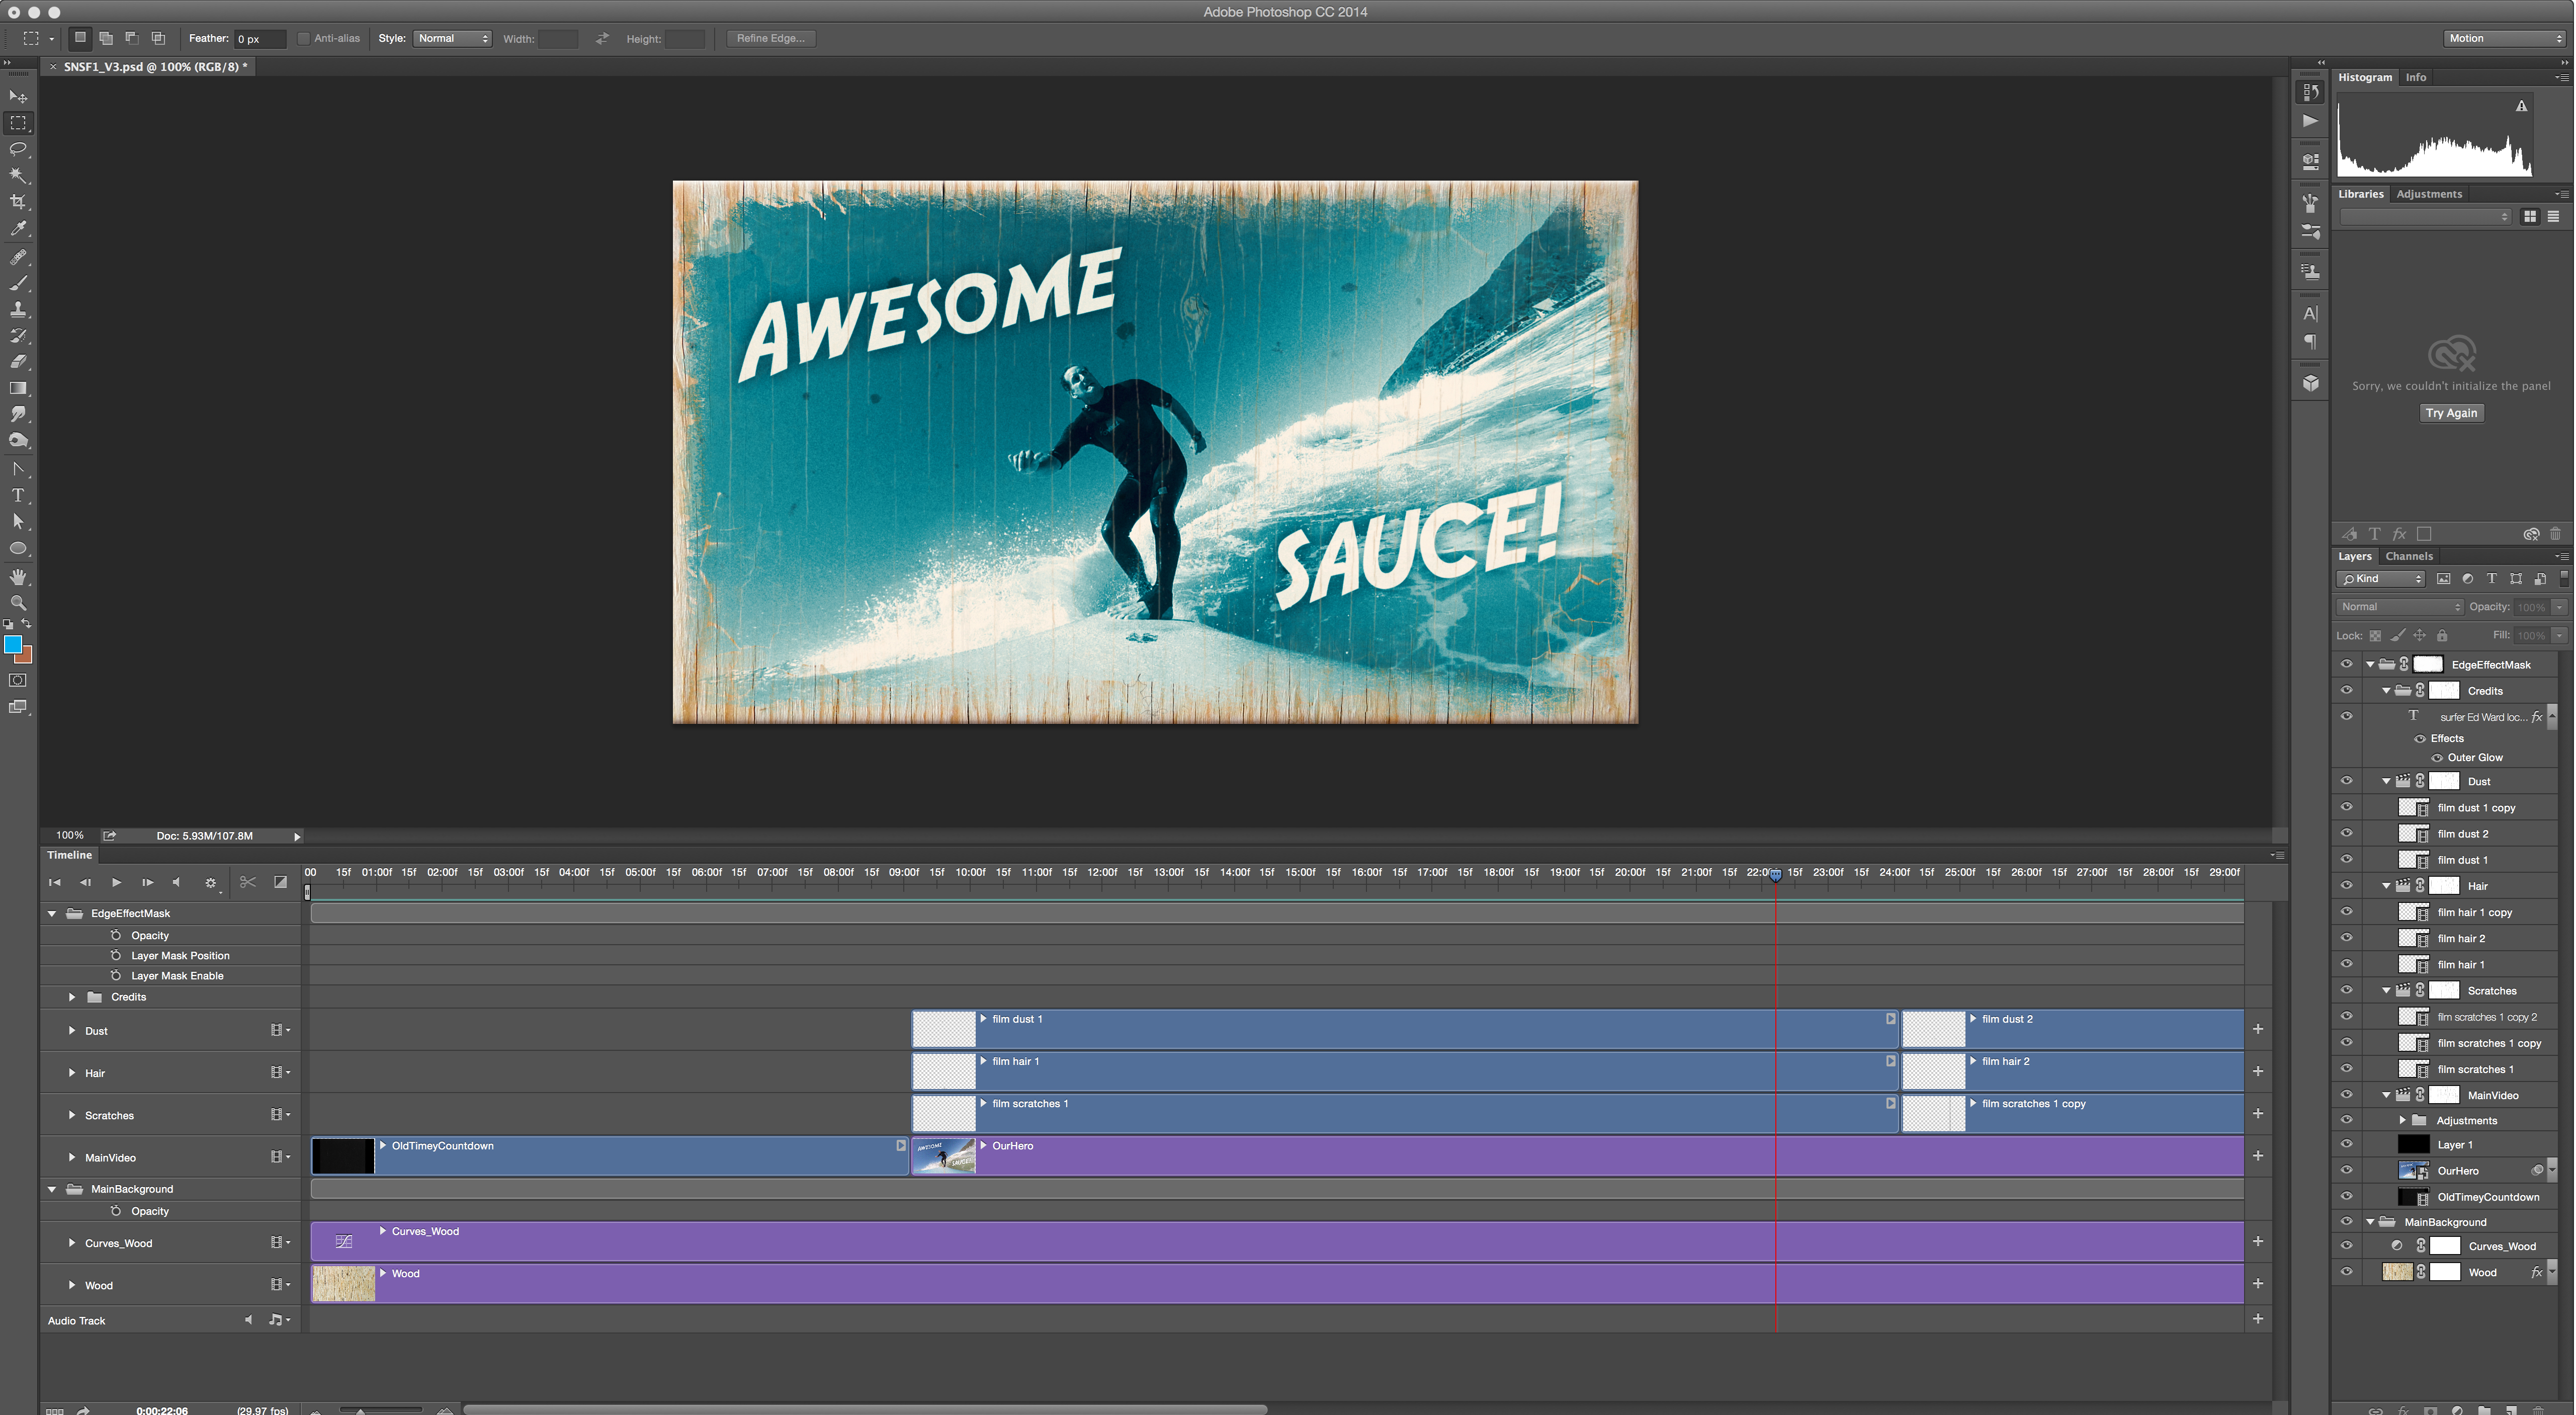This screenshot has height=1415, width=2576.
Task: Switch to the Info tab
Action: (2416, 77)
